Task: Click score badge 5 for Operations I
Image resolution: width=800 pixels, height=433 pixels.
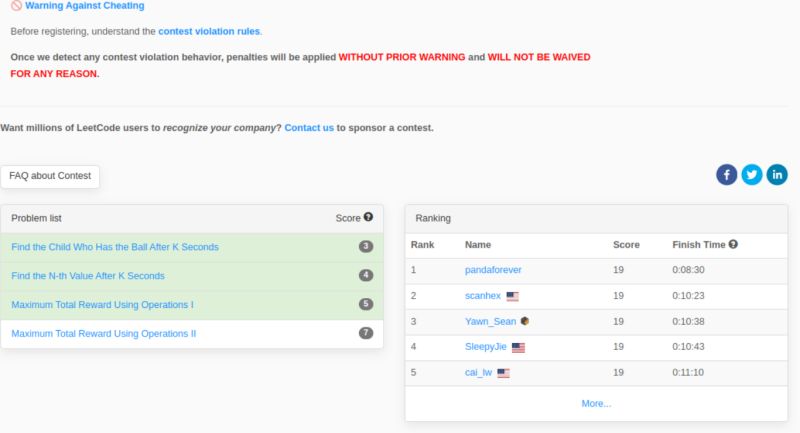Action: point(366,304)
